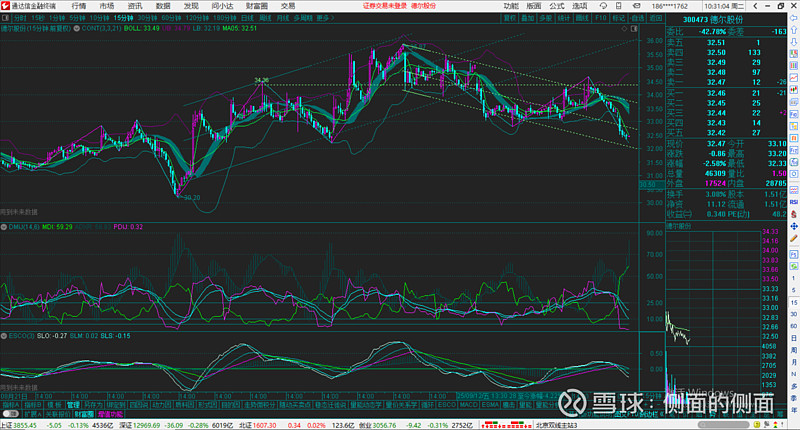The height and width of the screenshot is (430, 800).
Task: Expand the 更多> timeframe options
Action: [x=324, y=18]
